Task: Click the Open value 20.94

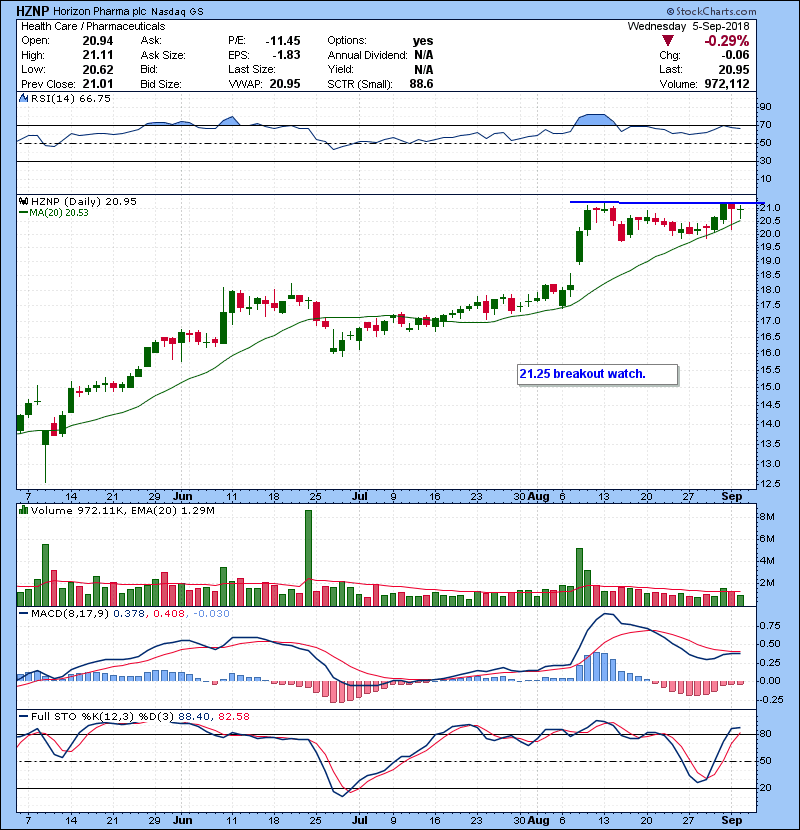Action: click(x=98, y=41)
